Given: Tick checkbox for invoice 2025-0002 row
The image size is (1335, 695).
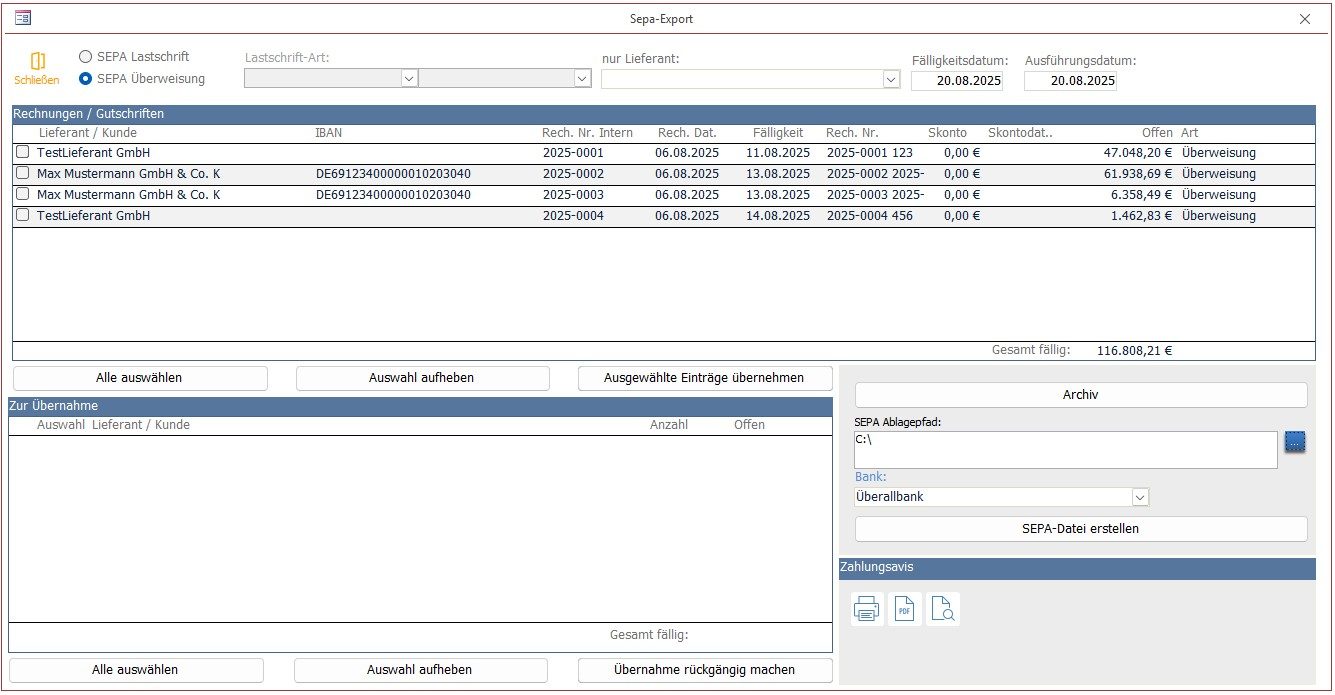Looking at the screenshot, I should pos(23,174).
